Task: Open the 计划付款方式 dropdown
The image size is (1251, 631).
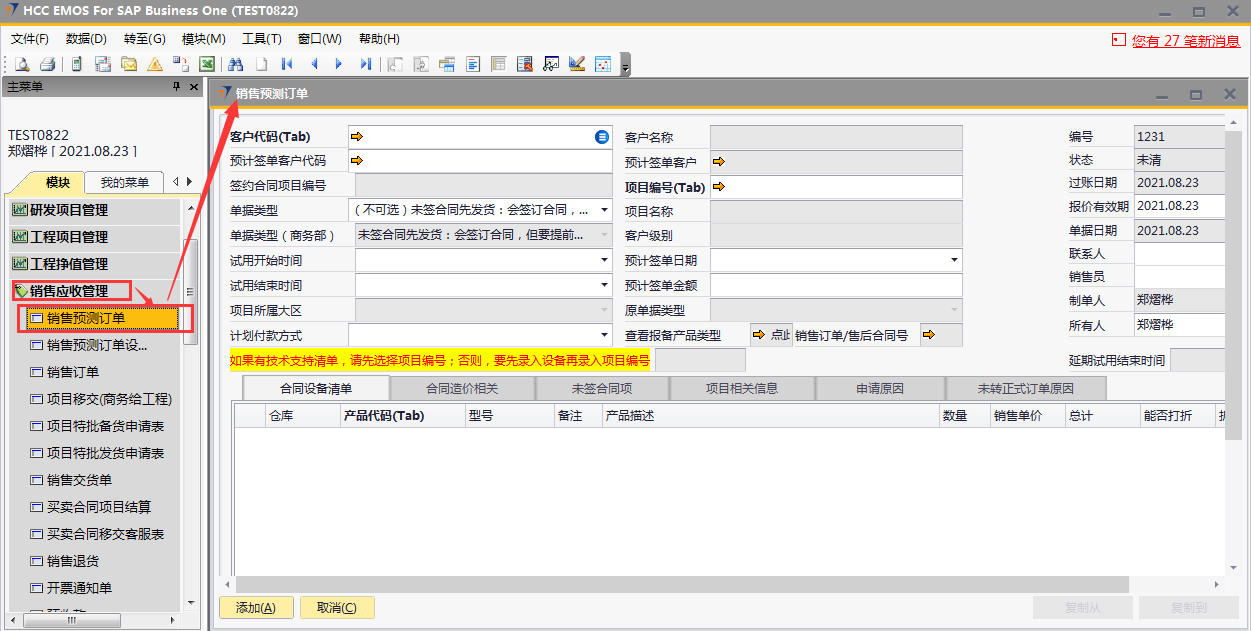Action: (604, 335)
